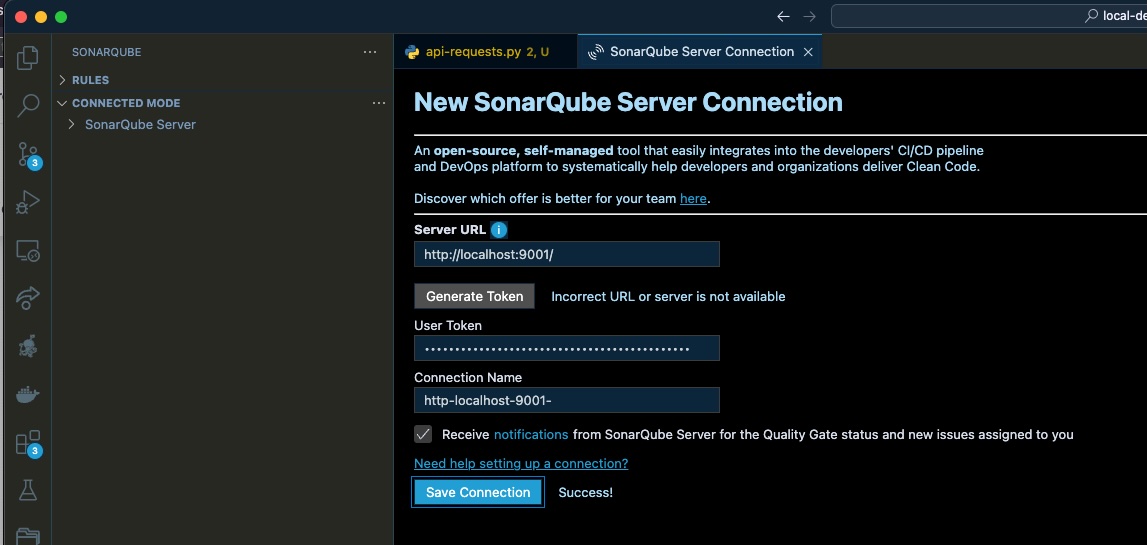Go back with the navigation arrow
The image size is (1147, 545).
[783, 16]
